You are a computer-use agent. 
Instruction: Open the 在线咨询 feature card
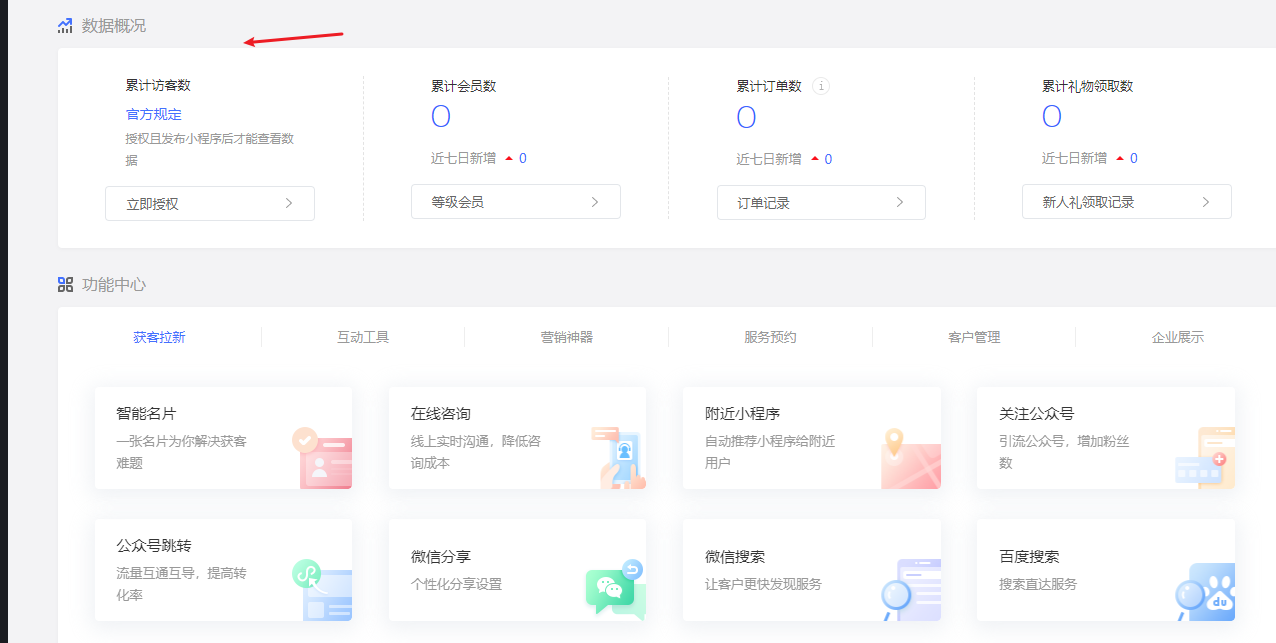tap(517, 437)
